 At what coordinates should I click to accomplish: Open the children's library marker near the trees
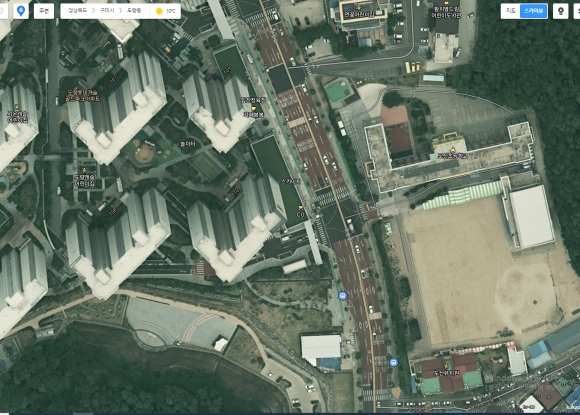pos(446,10)
